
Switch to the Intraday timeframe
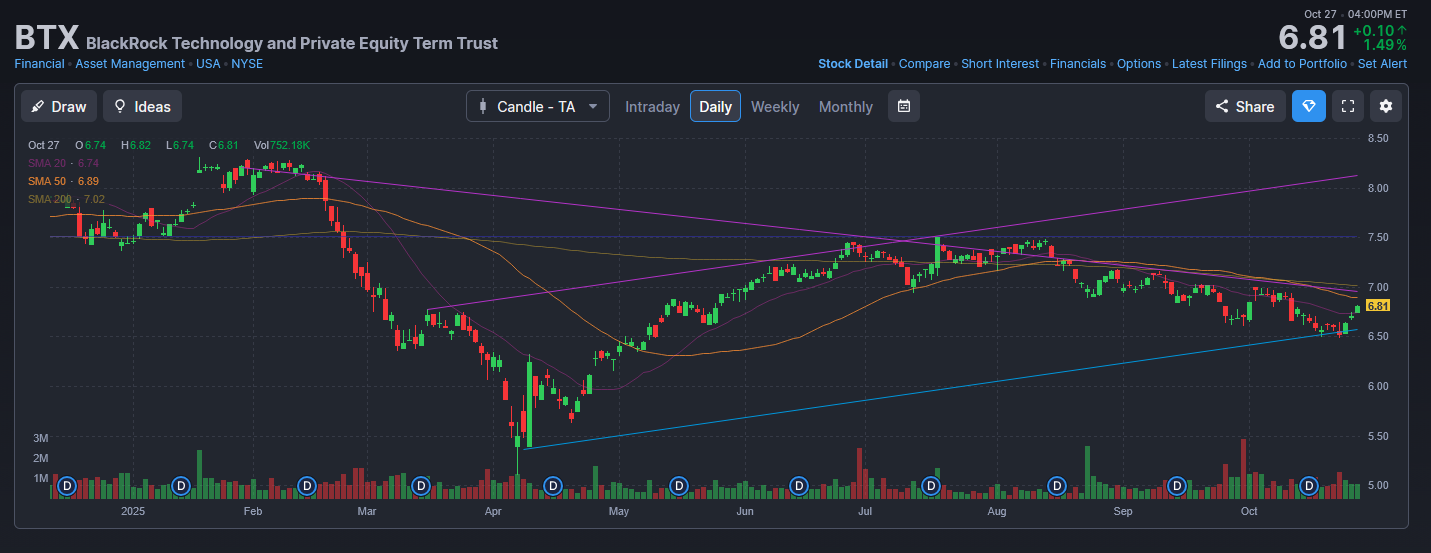pyautogui.click(x=652, y=106)
